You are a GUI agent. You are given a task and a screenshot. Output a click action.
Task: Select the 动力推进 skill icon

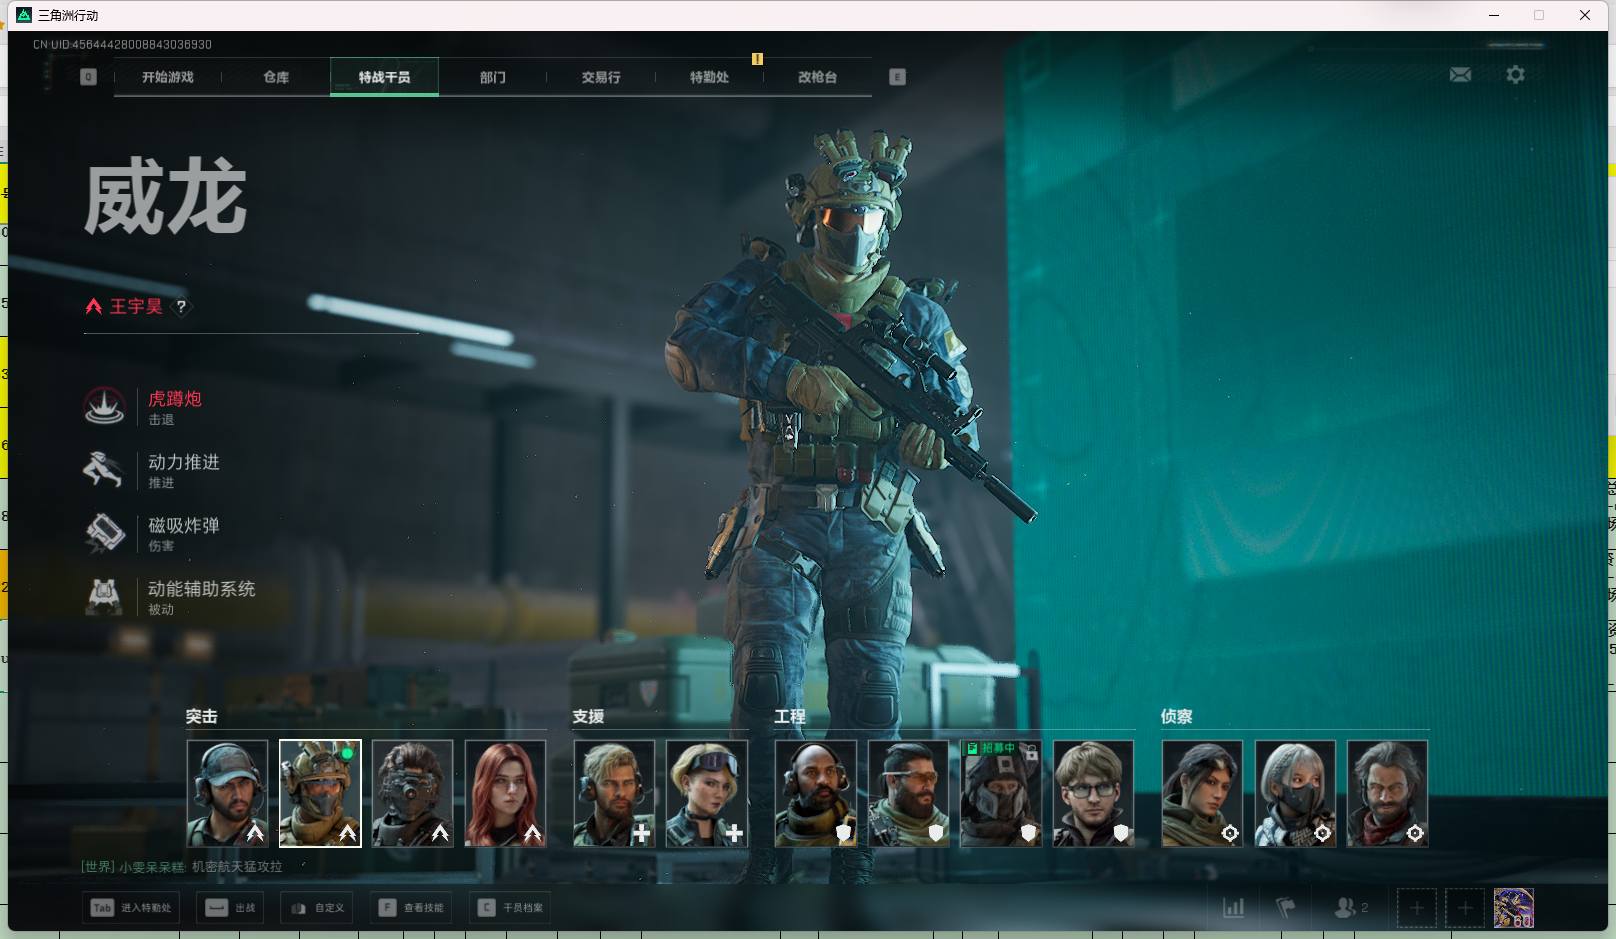pyautogui.click(x=104, y=470)
